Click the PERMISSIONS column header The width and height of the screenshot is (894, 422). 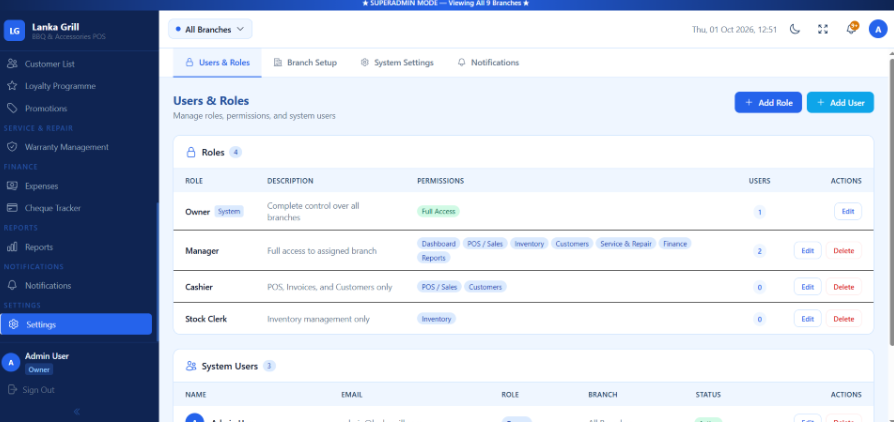[440, 181]
